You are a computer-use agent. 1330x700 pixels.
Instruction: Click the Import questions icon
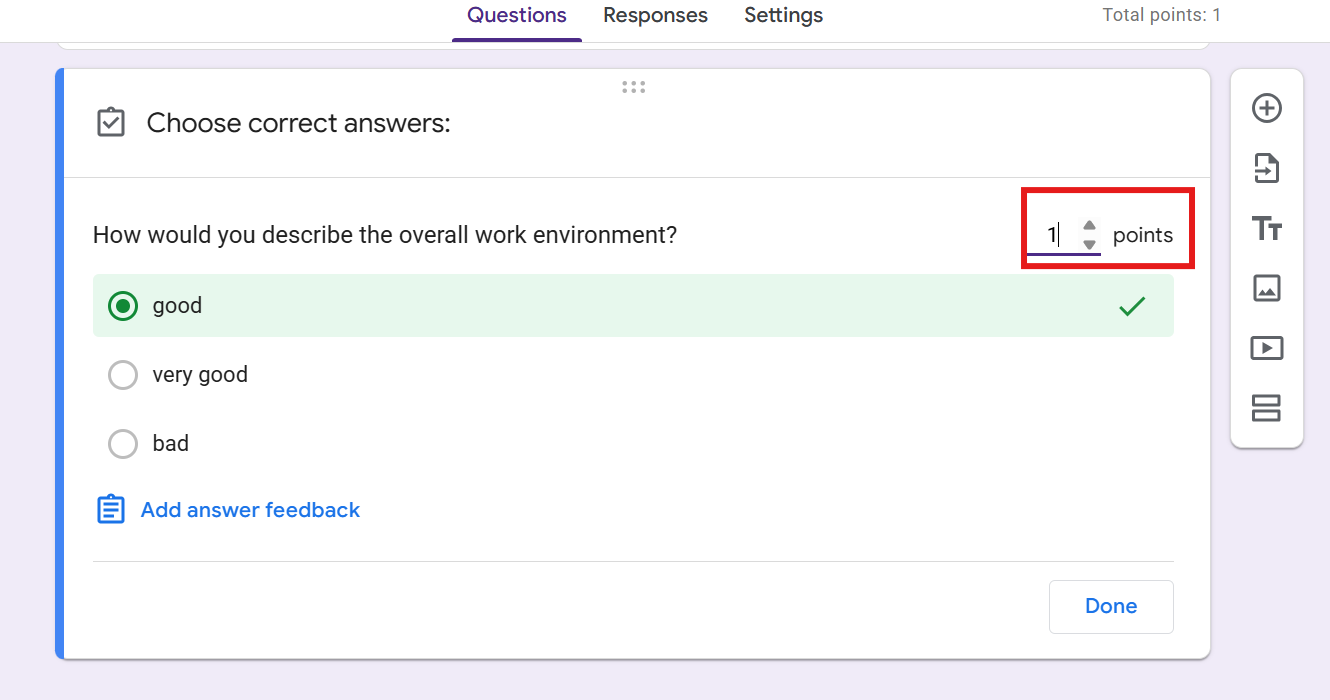click(x=1267, y=168)
